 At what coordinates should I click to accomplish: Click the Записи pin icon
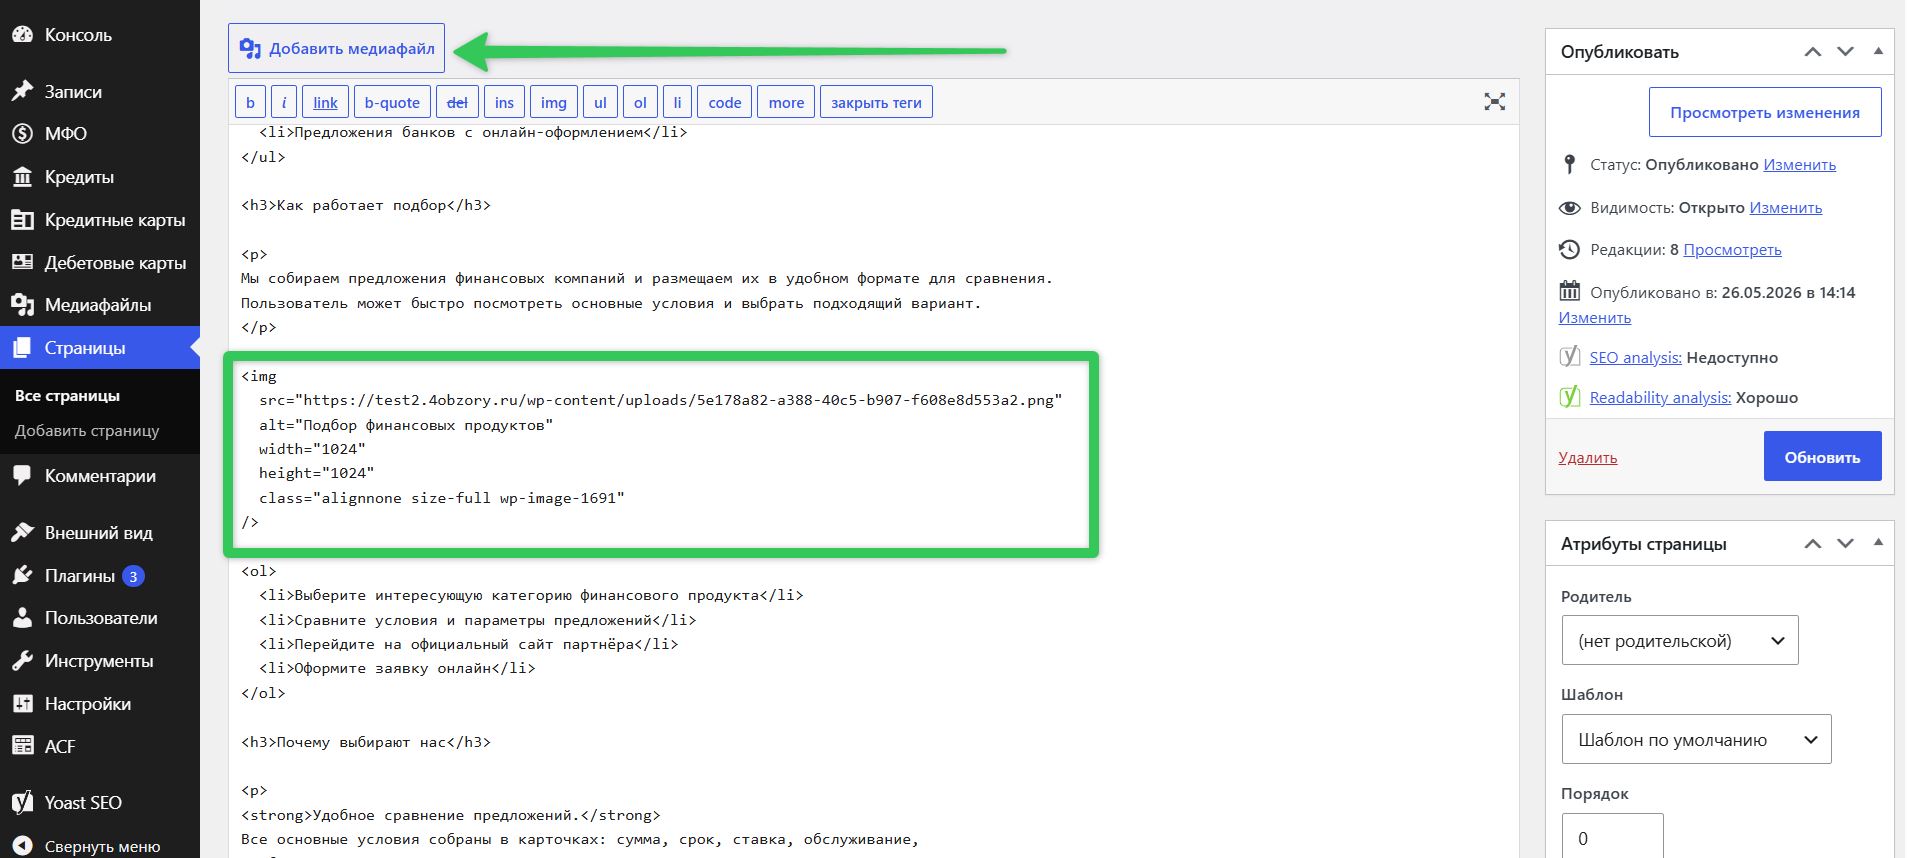tap(22, 91)
